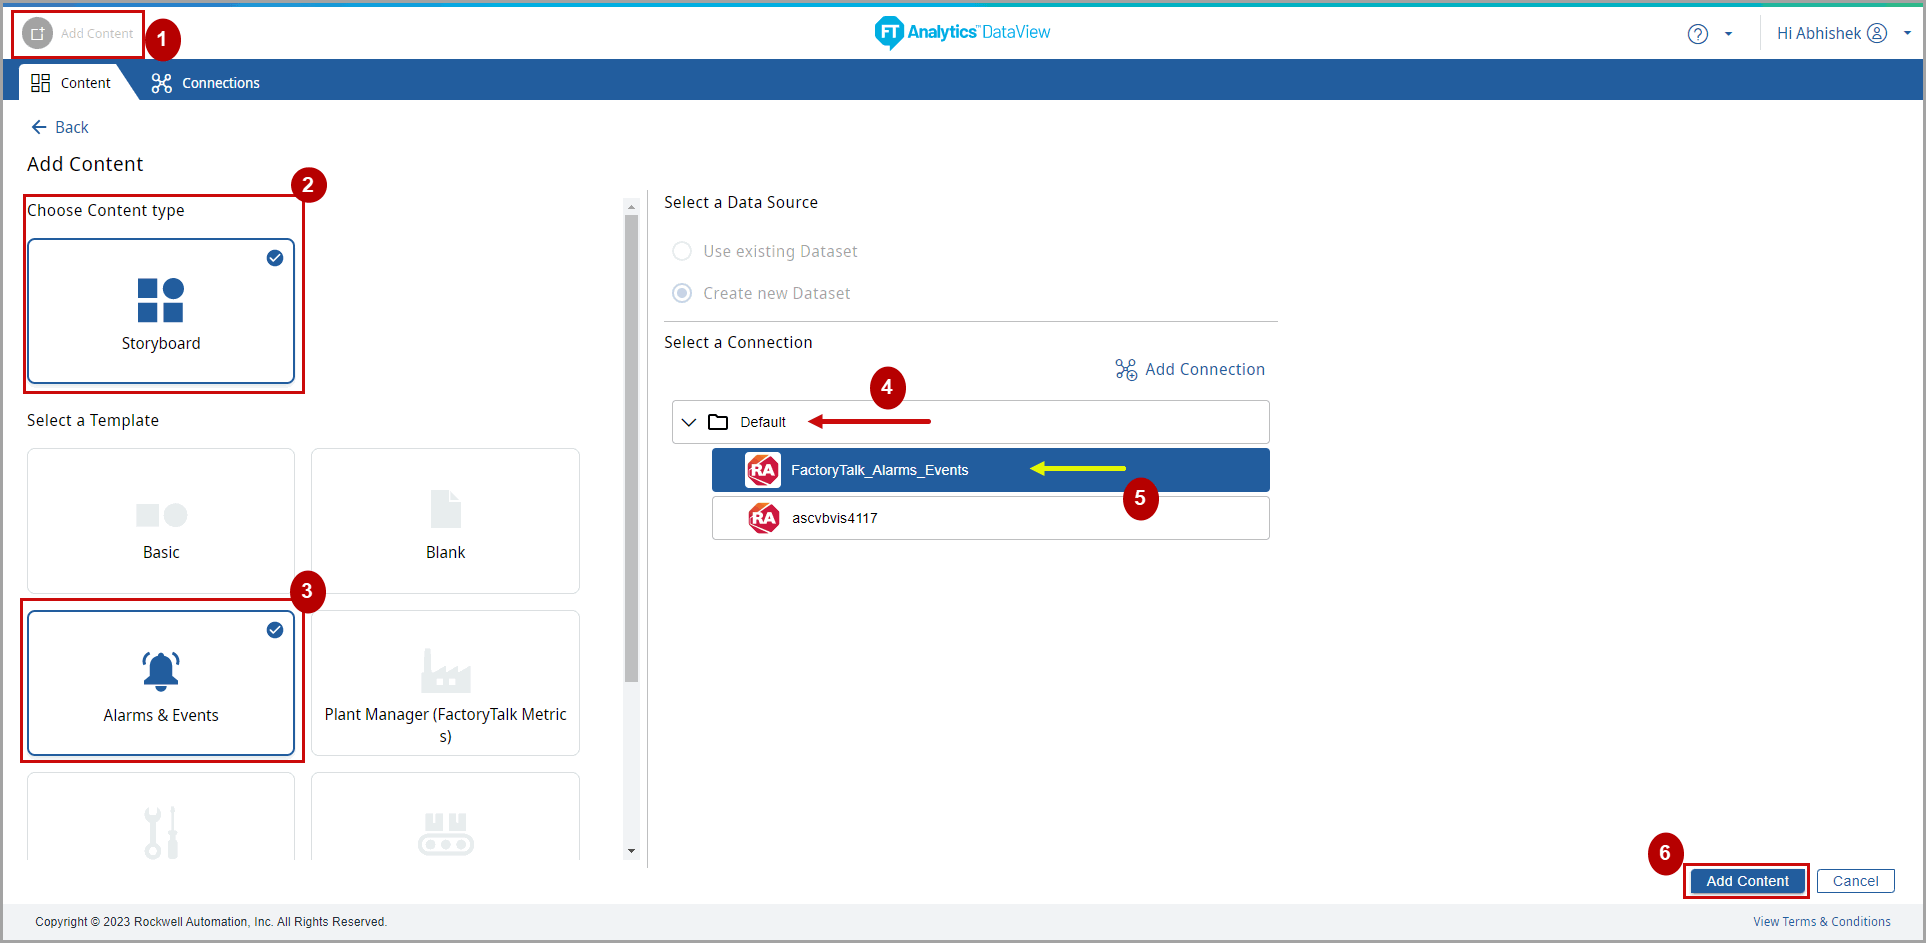Viewport: 1926px width, 943px height.
Task: Click the Add Connection node icon
Action: [1126, 370]
